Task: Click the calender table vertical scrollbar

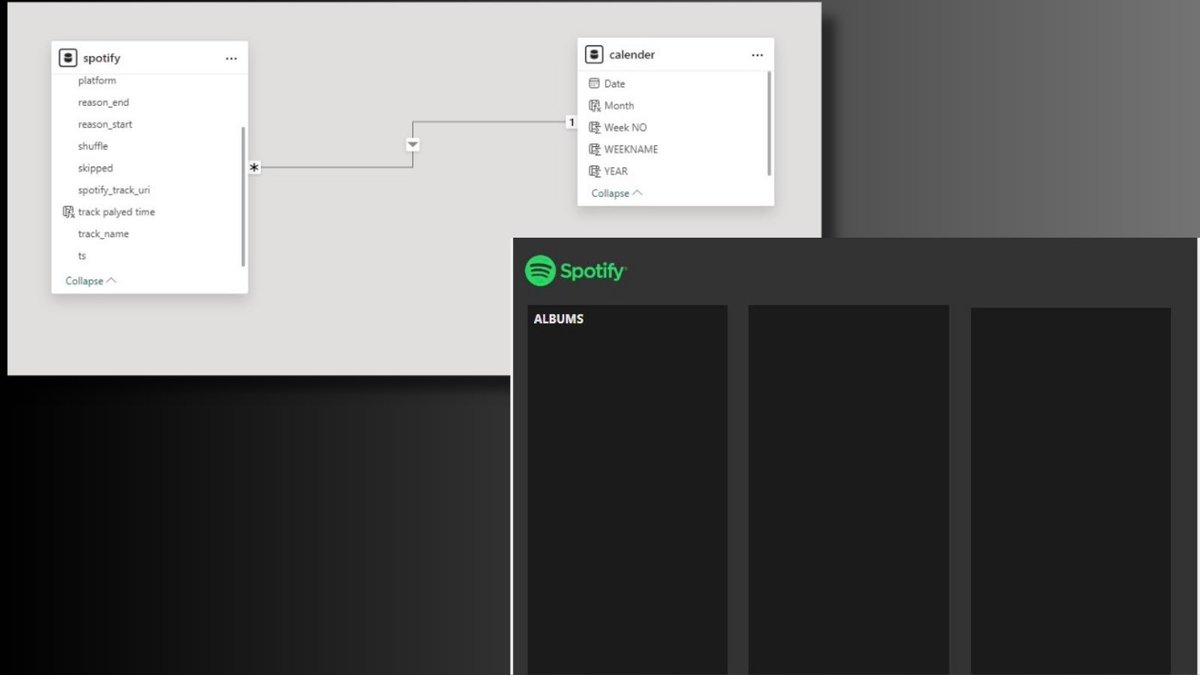Action: [x=769, y=123]
